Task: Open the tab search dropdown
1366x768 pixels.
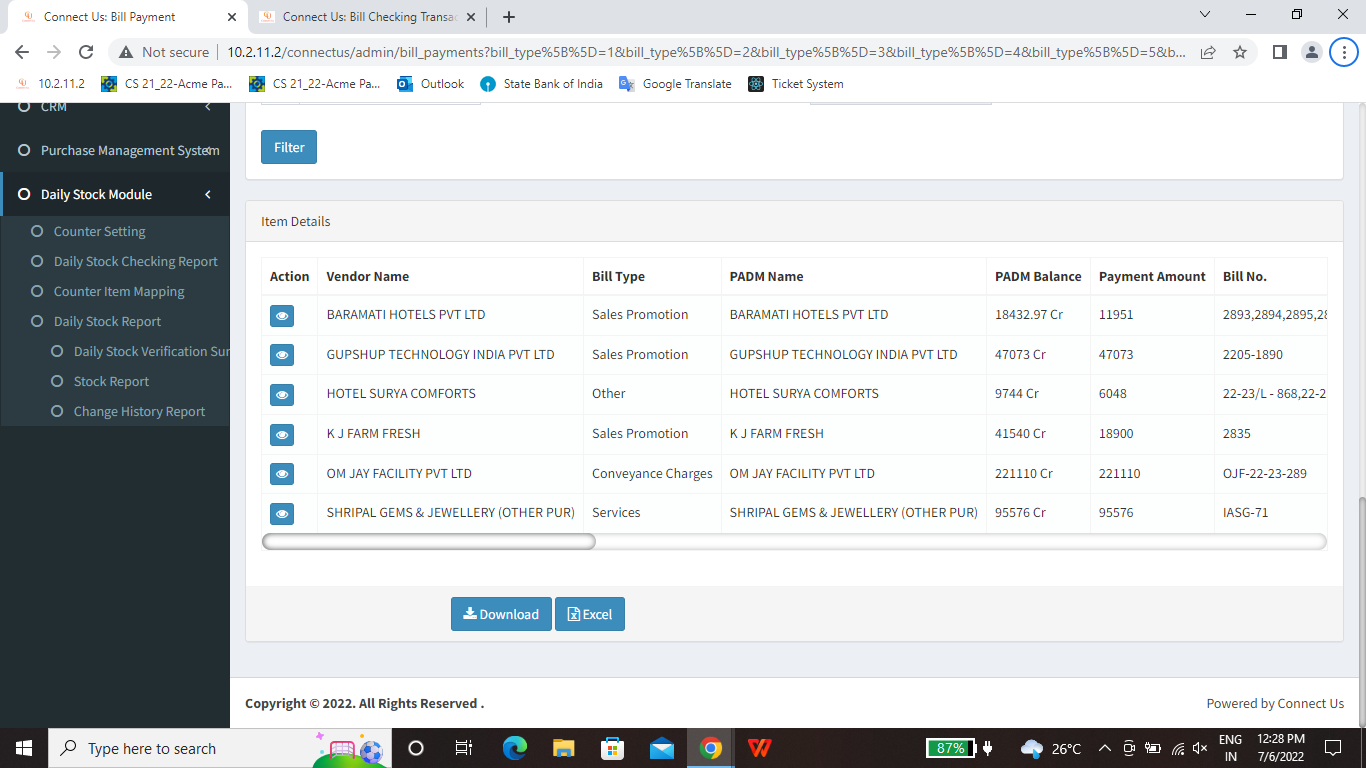Action: click(x=1204, y=15)
